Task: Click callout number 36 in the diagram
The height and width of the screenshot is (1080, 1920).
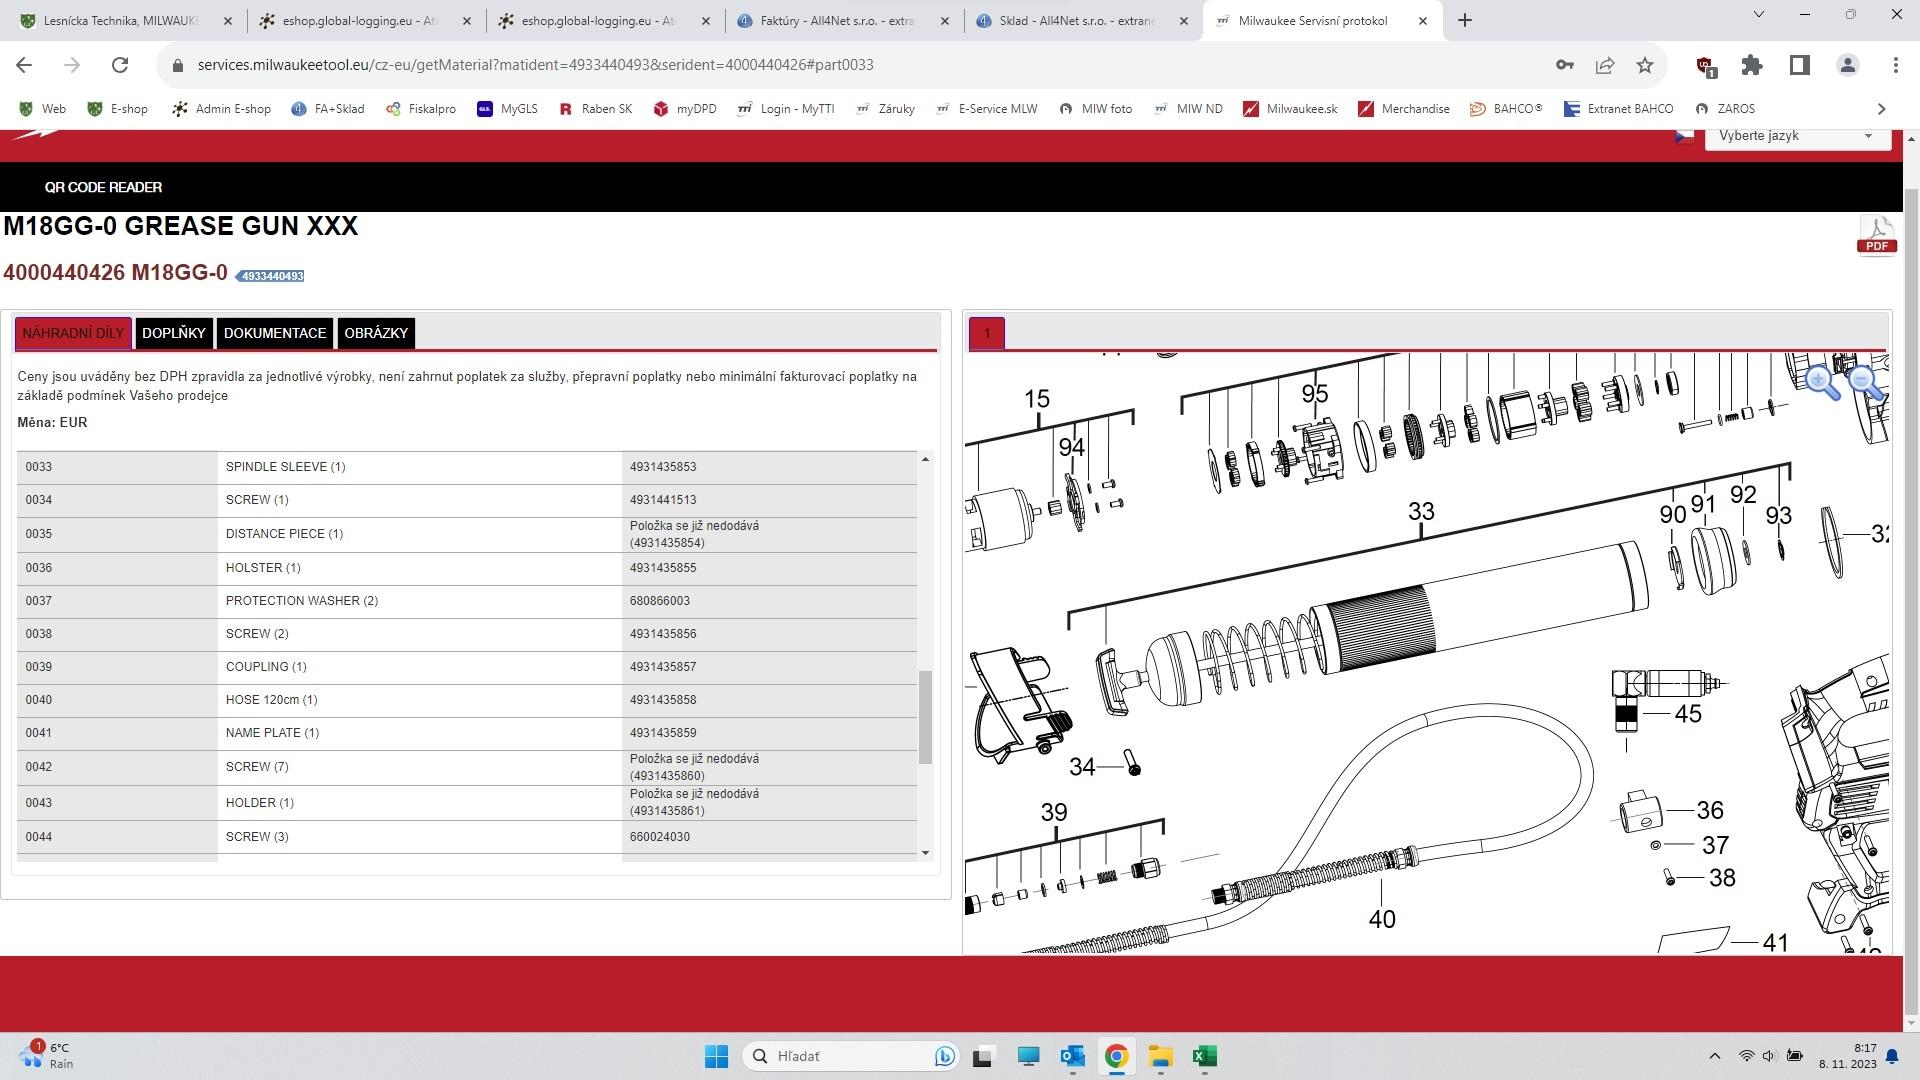Action: click(1710, 810)
